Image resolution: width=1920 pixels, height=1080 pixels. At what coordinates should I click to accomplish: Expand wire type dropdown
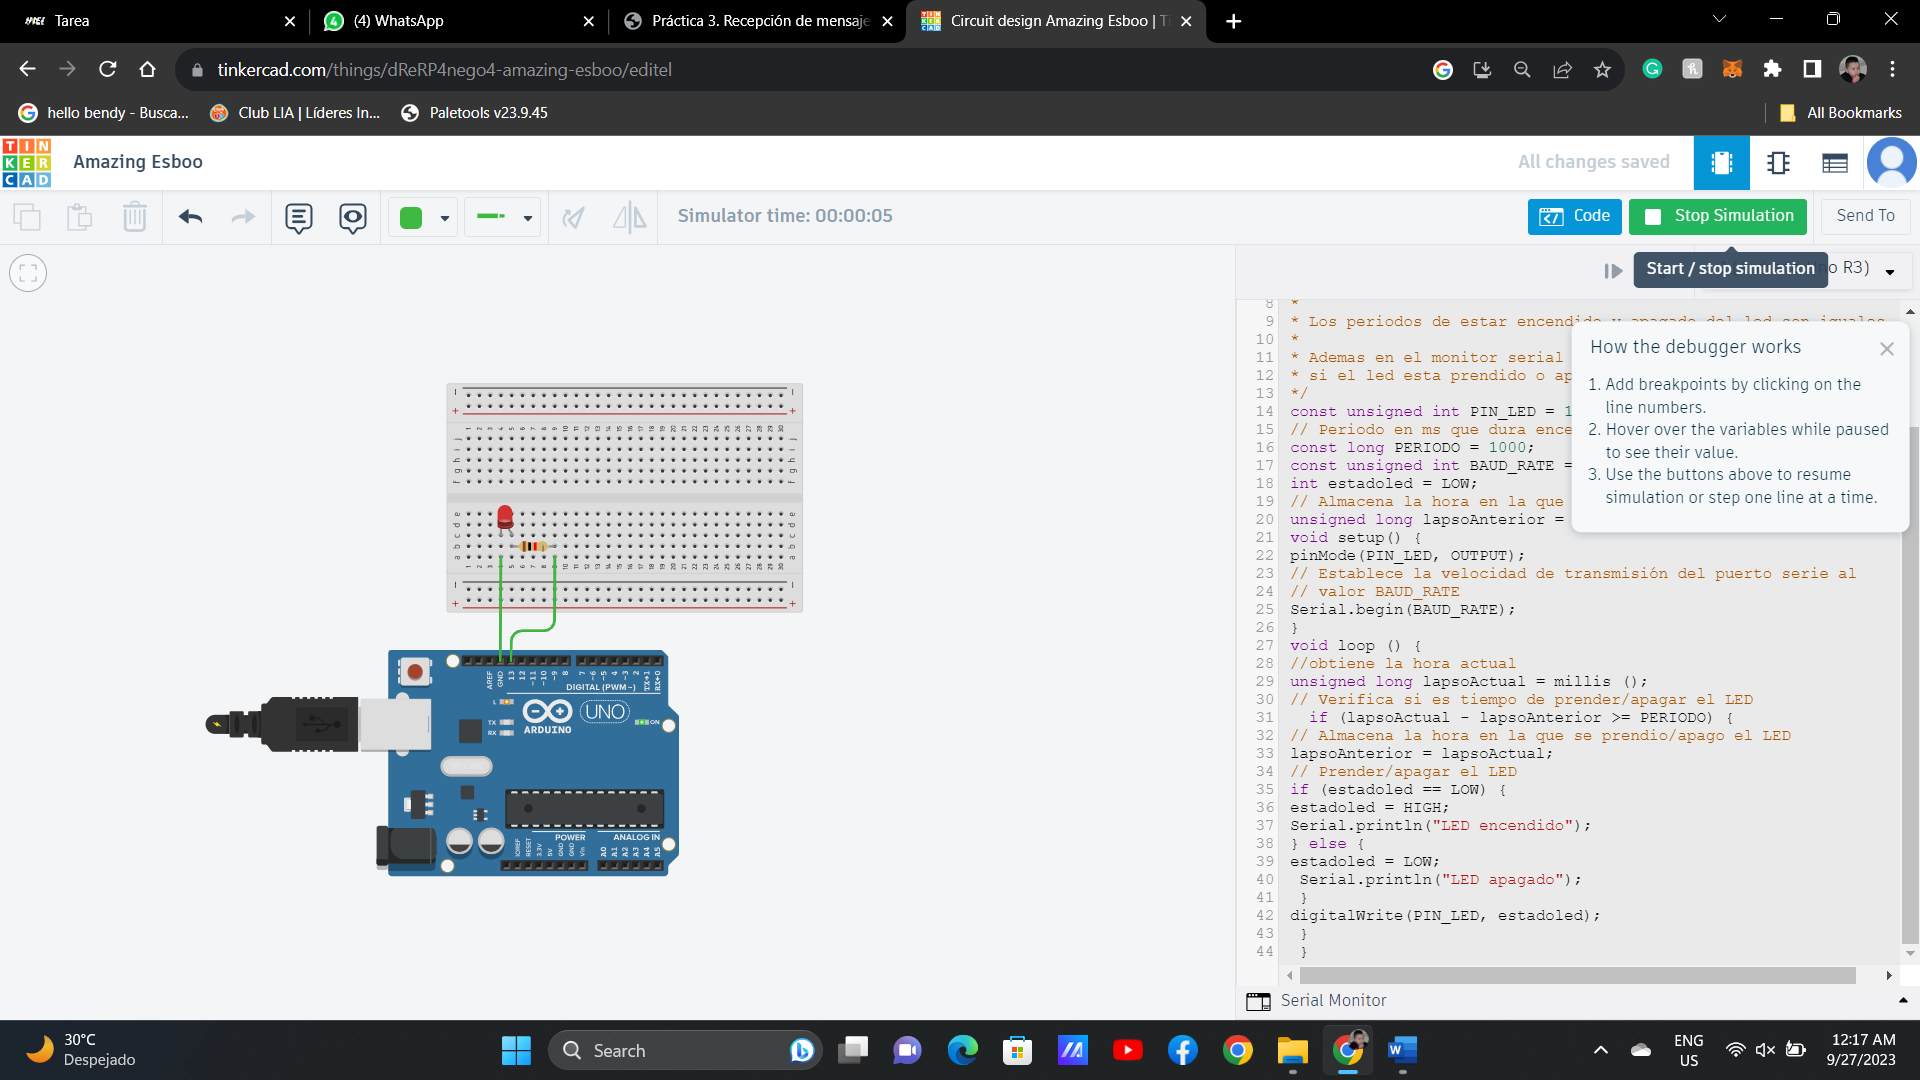pos(527,218)
